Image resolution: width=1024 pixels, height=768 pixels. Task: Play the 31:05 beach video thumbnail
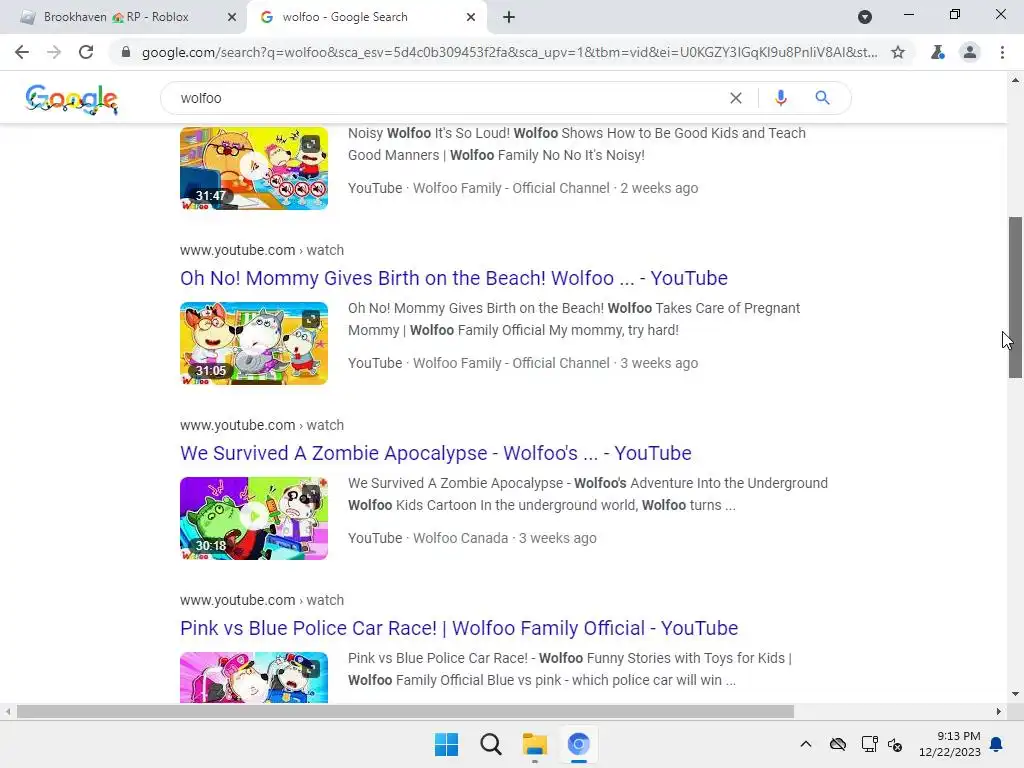coord(254,344)
